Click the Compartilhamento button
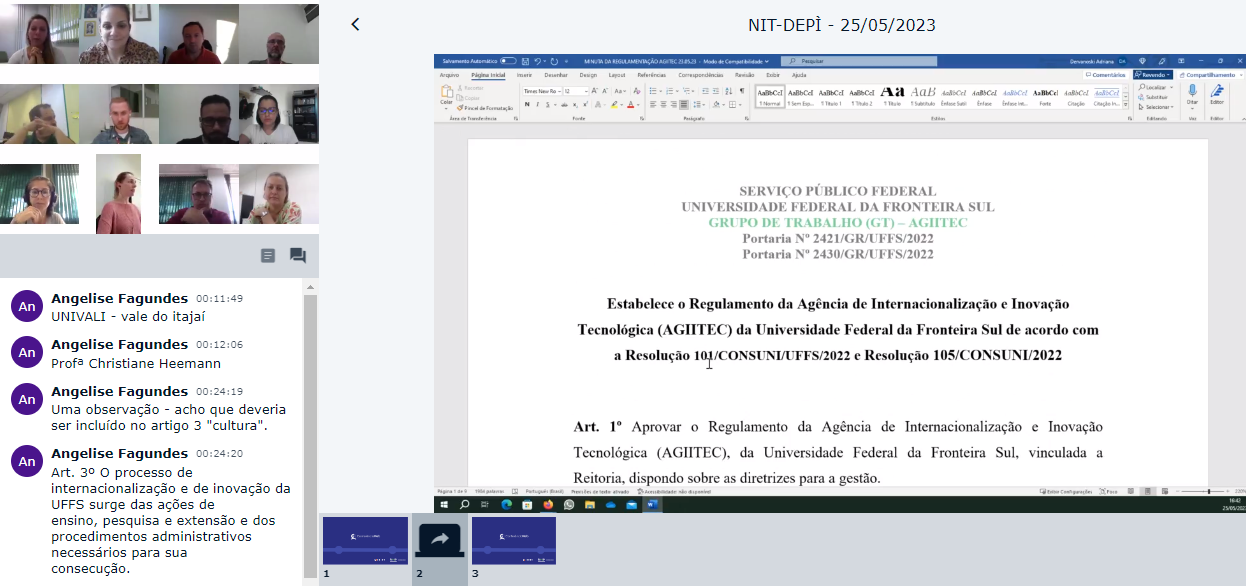Image resolution: width=1246 pixels, height=586 pixels. (x=1210, y=75)
